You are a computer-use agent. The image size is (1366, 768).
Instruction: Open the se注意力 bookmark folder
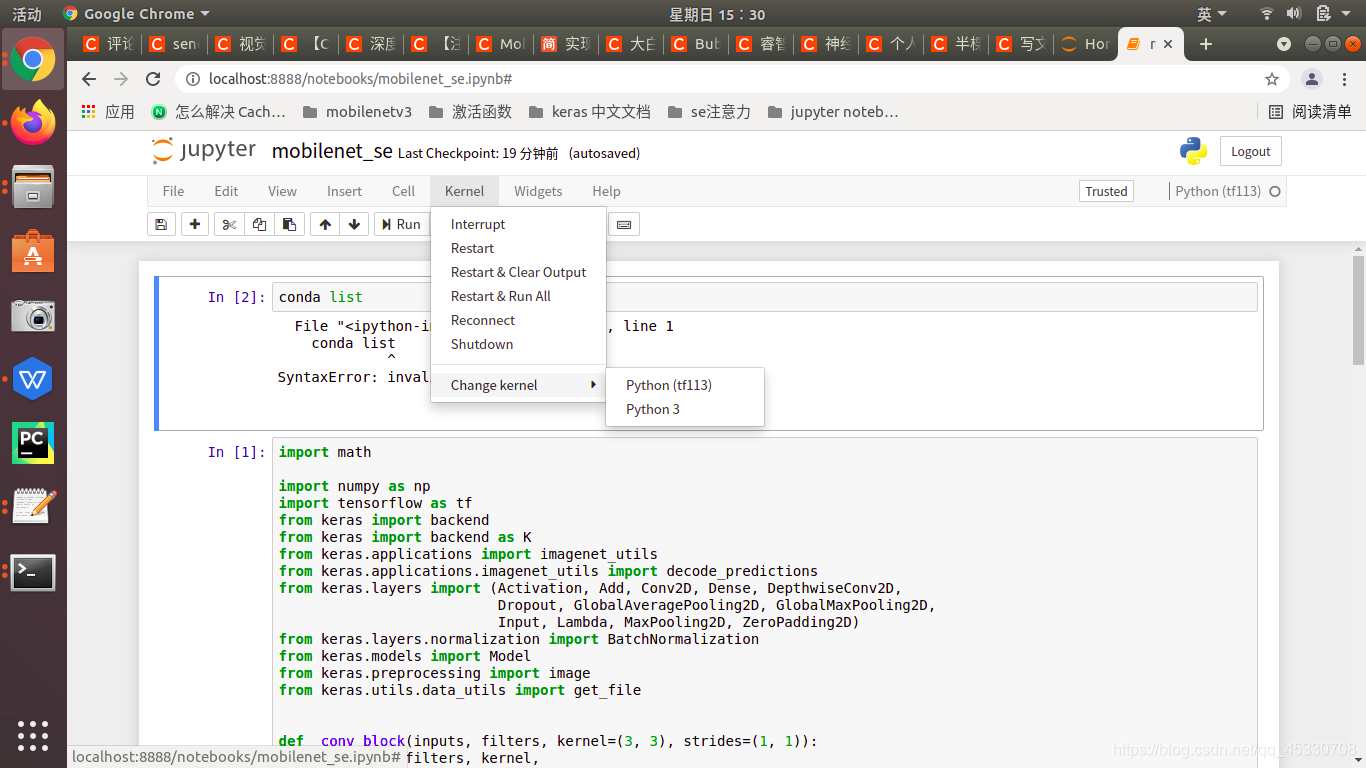(x=709, y=112)
